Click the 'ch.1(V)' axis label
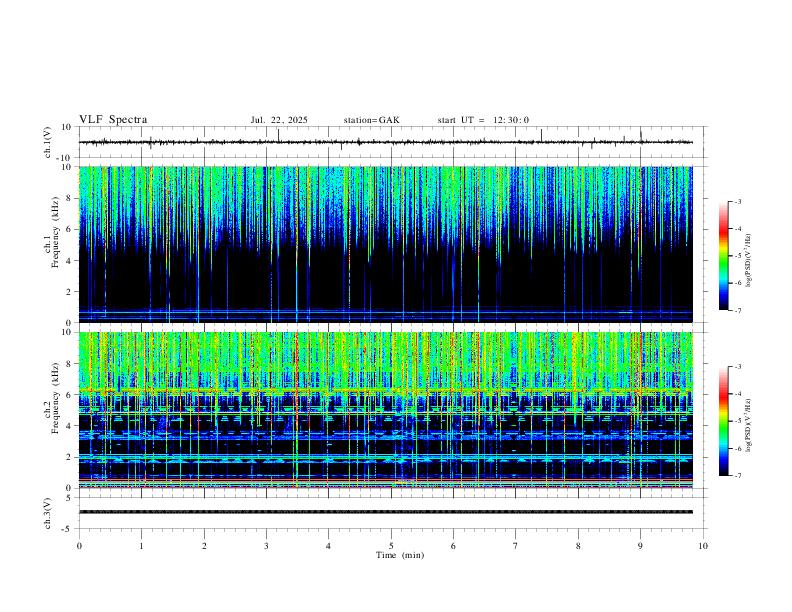The image size is (792, 612). coord(47,142)
